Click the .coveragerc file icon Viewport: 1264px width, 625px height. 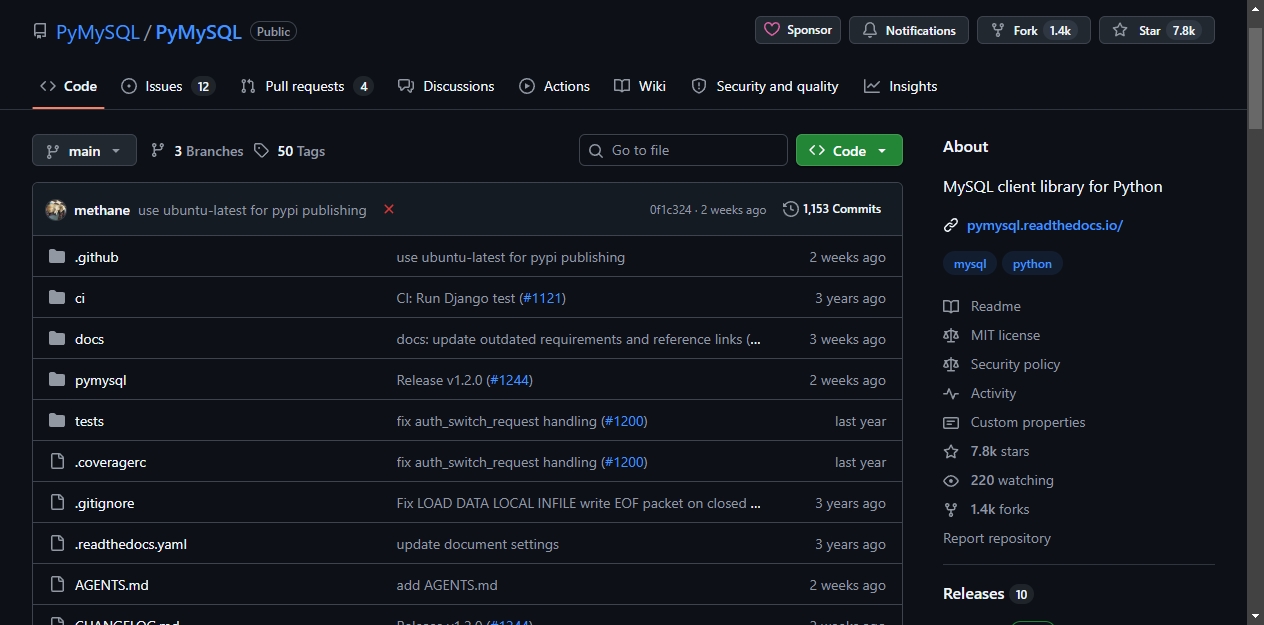coord(57,462)
